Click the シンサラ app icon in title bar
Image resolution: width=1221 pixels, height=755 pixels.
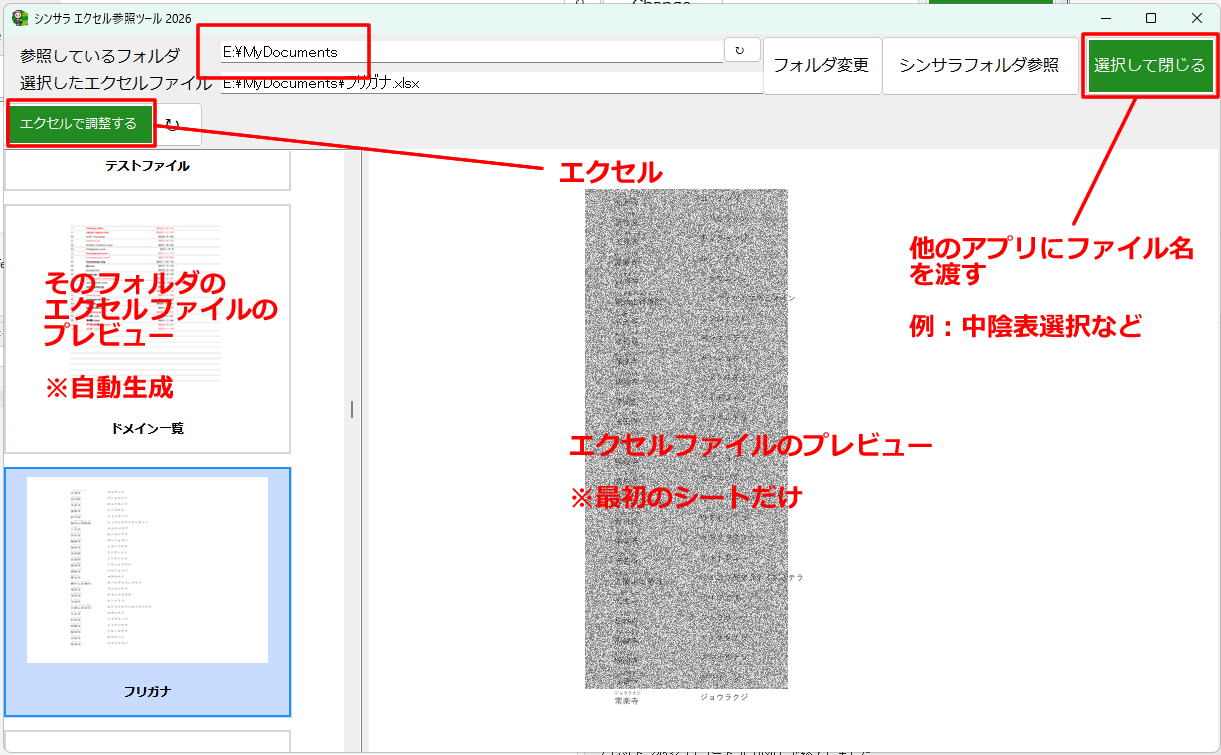coord(20,18)
